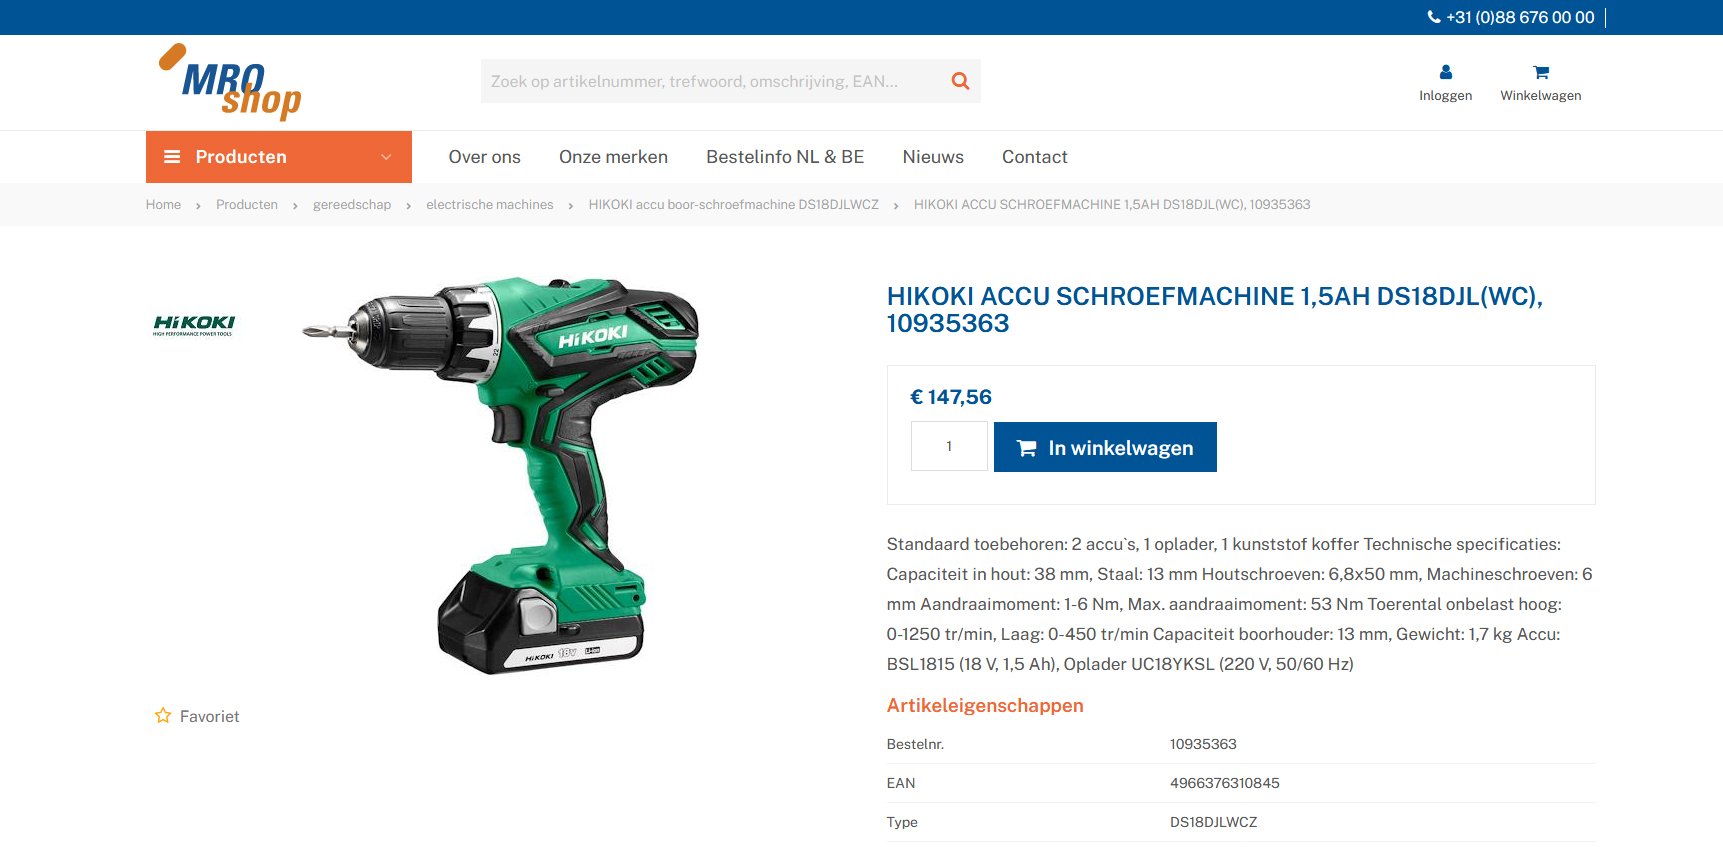Open the Over ons menu item
The image size is (1723, 847).
[484, 157]
